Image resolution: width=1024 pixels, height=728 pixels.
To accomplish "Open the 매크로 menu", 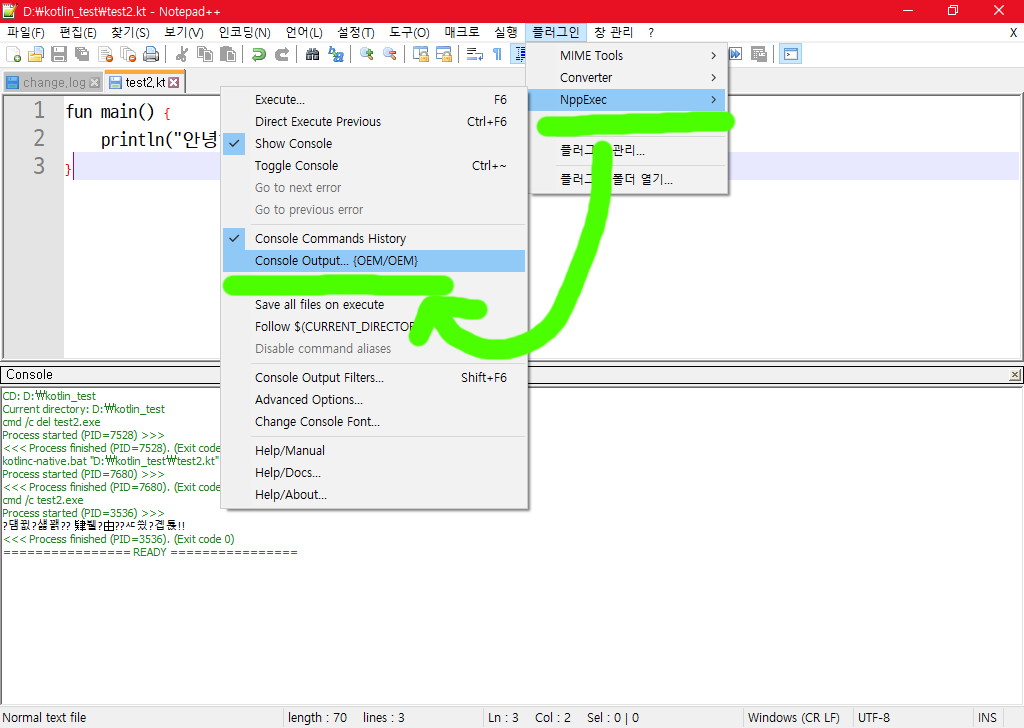I will click(x=462, y=32).
